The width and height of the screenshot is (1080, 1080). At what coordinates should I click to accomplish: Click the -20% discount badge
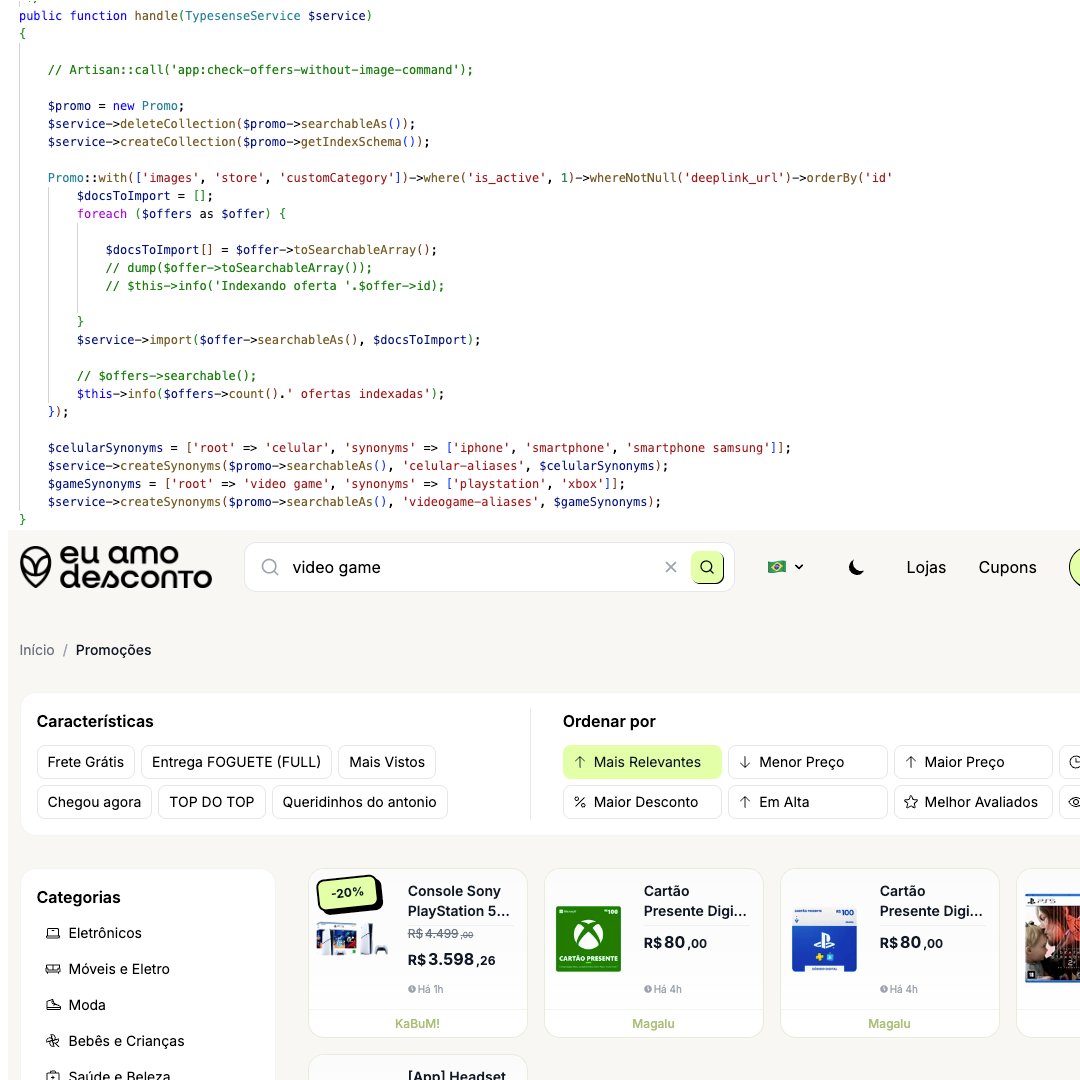pos(349,893)
